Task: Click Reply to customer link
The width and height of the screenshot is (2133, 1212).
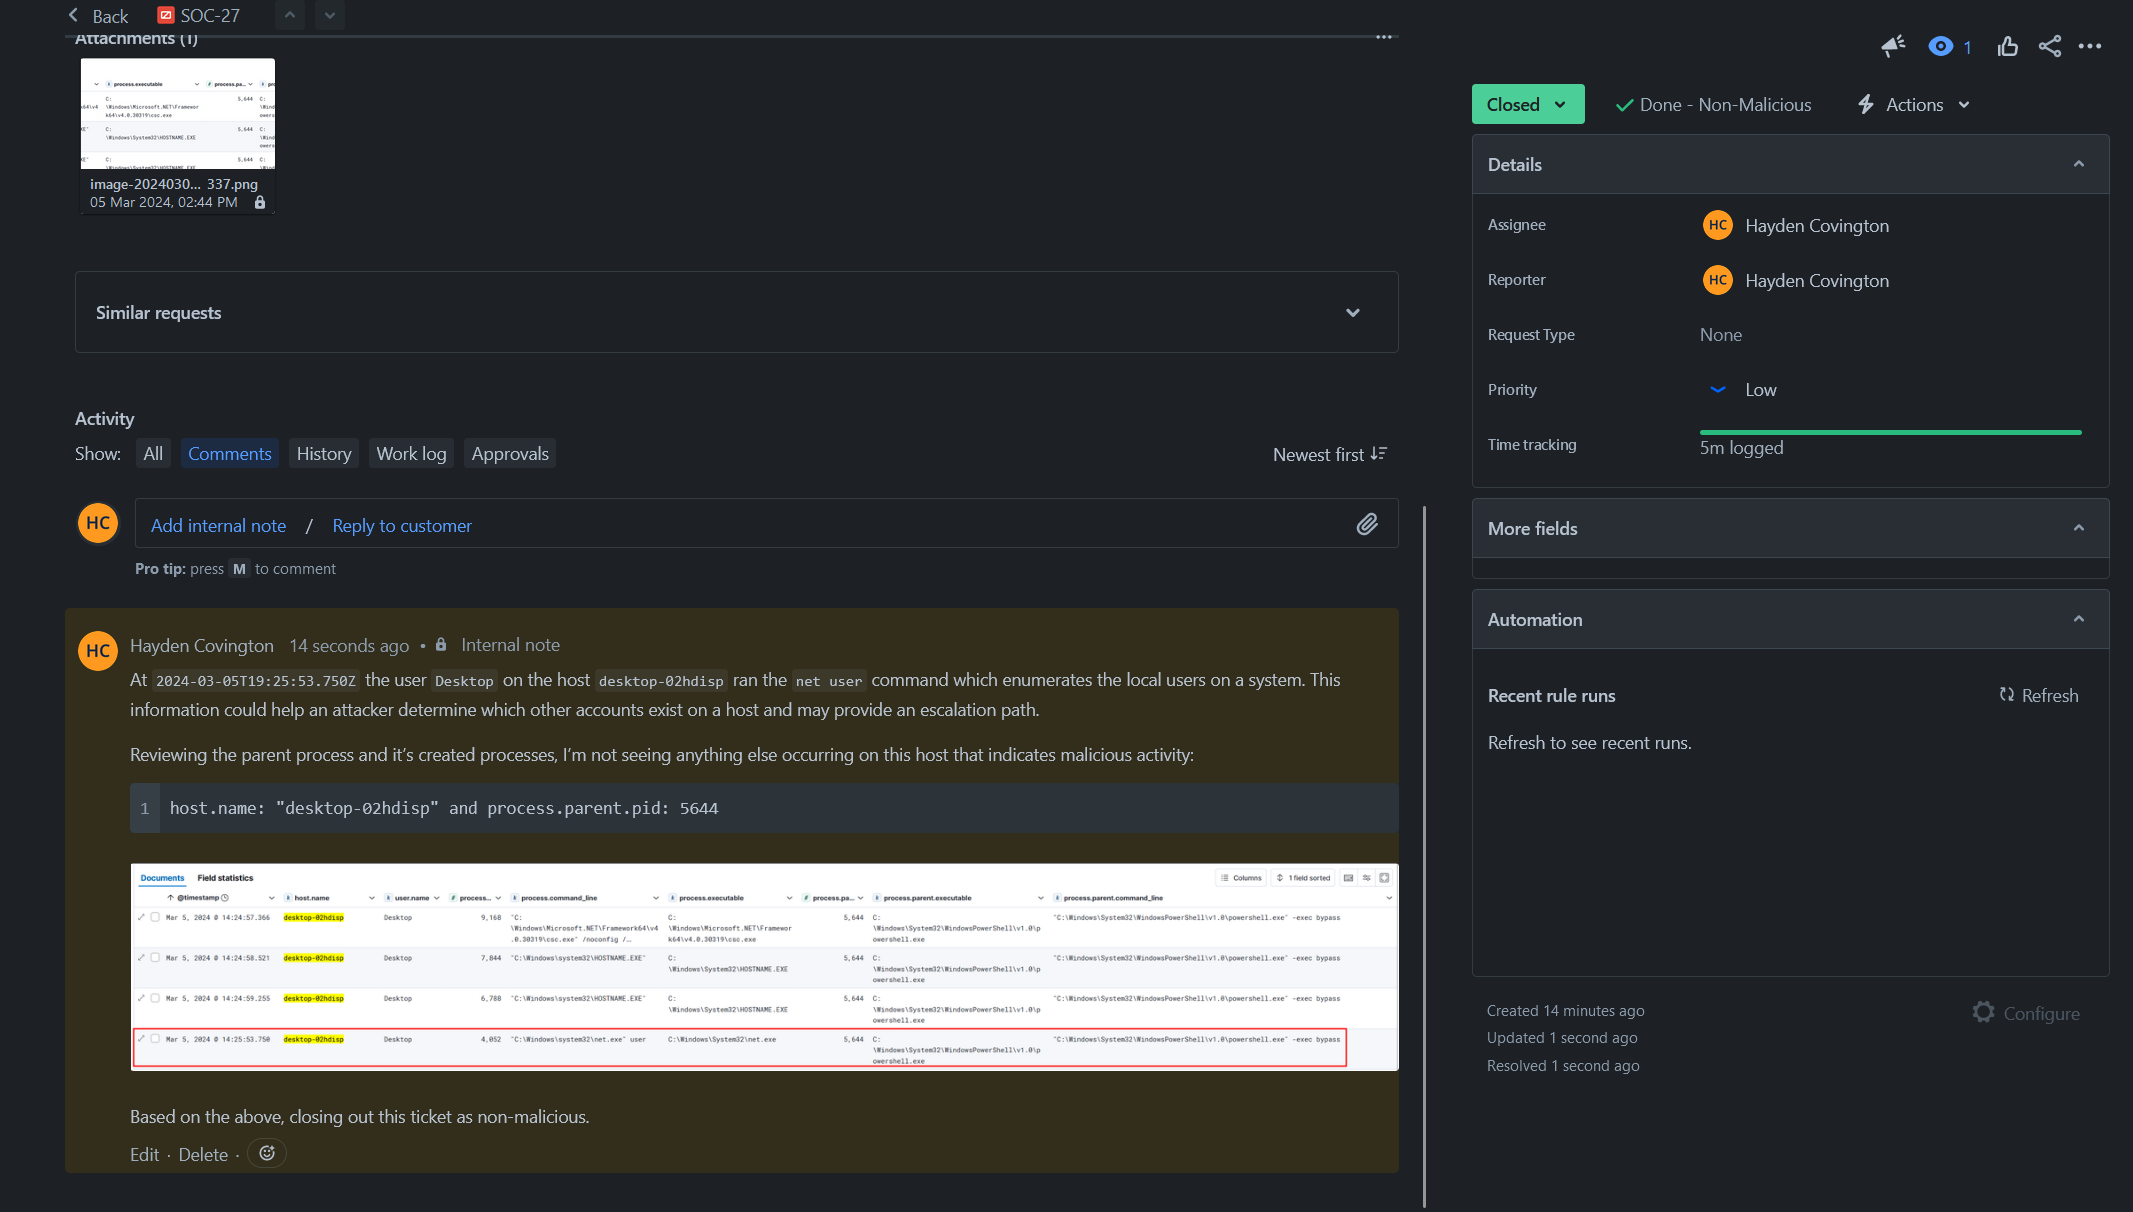Action: pos(401,525)
